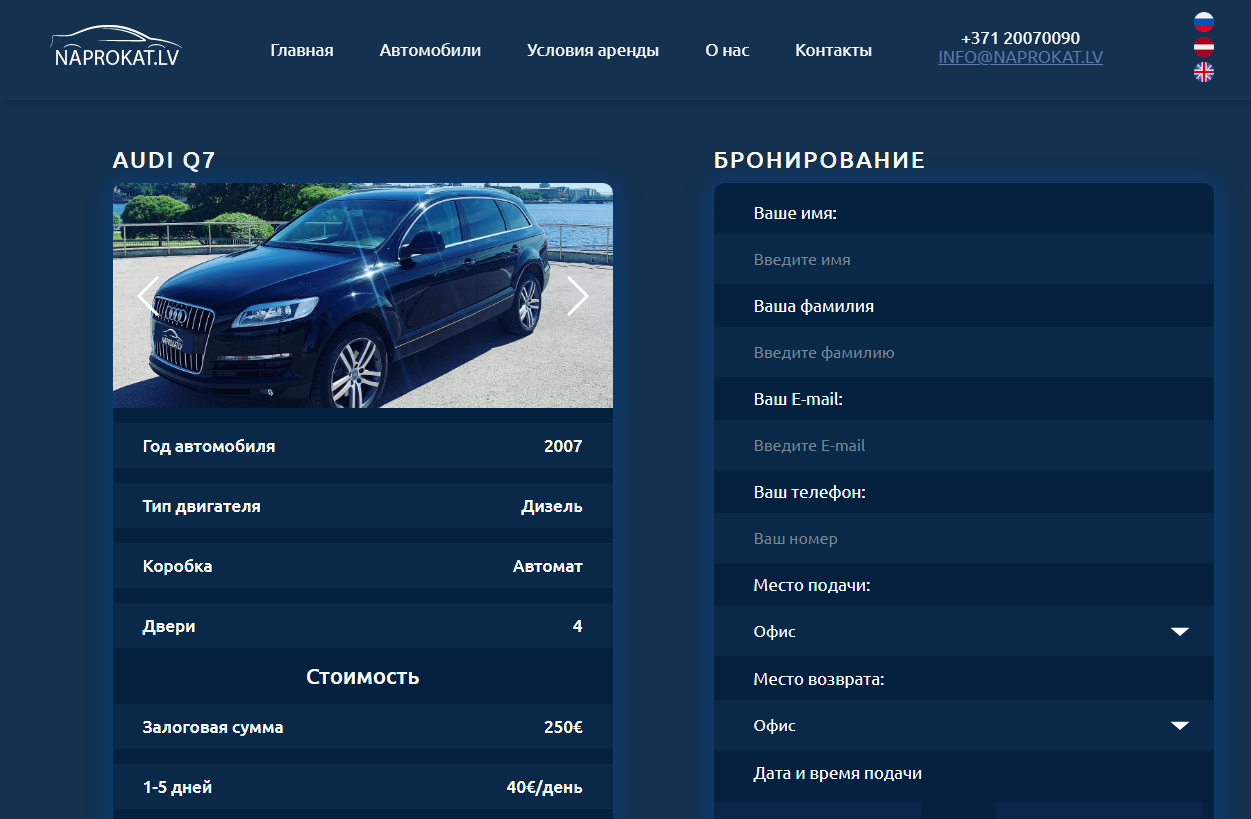
Task: Open the Контакты menu item
Action: pos(833,50)
